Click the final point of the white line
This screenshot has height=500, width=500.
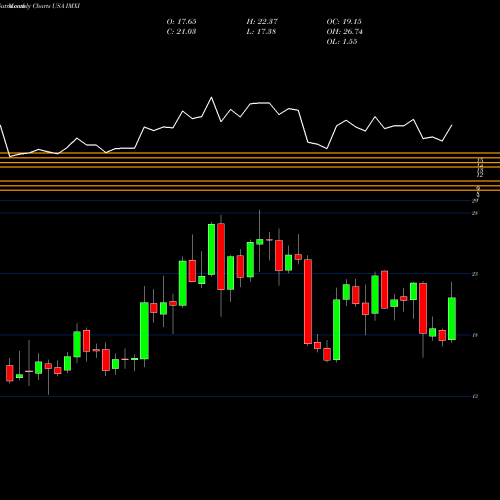pos(452,125)
